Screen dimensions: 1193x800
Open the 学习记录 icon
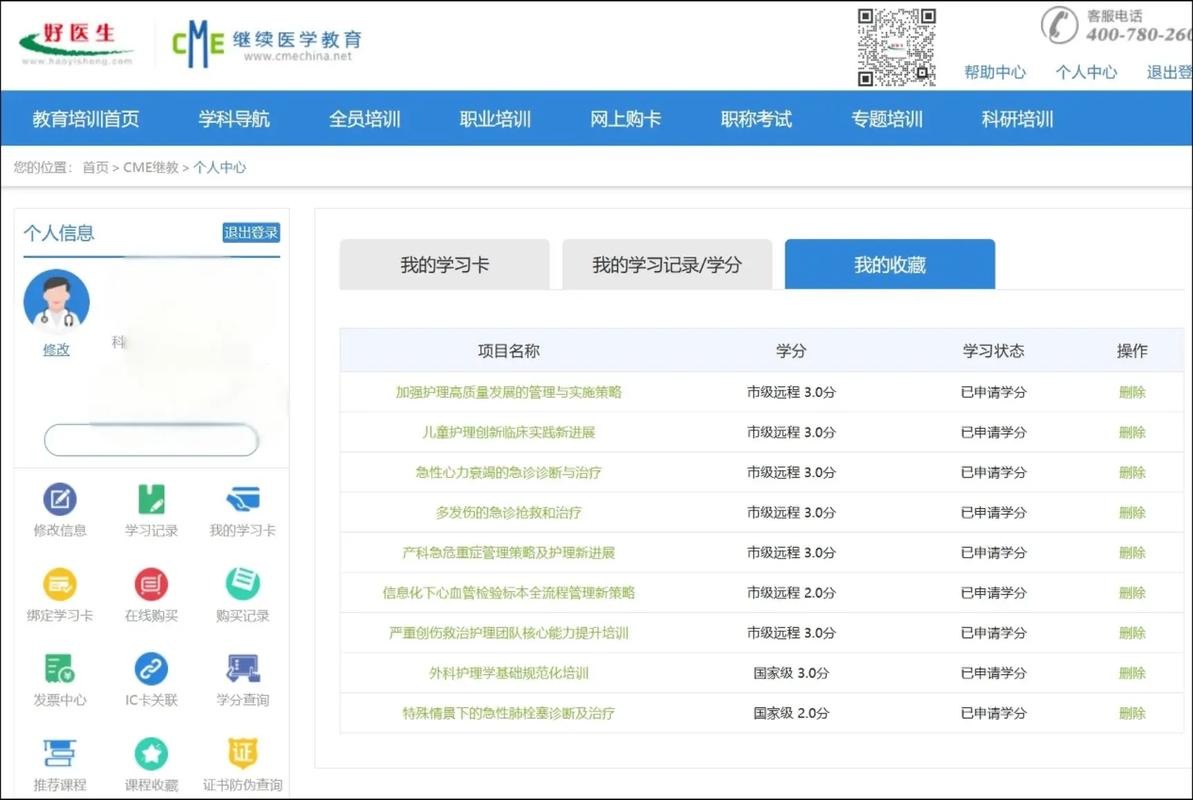click(151, 499)
